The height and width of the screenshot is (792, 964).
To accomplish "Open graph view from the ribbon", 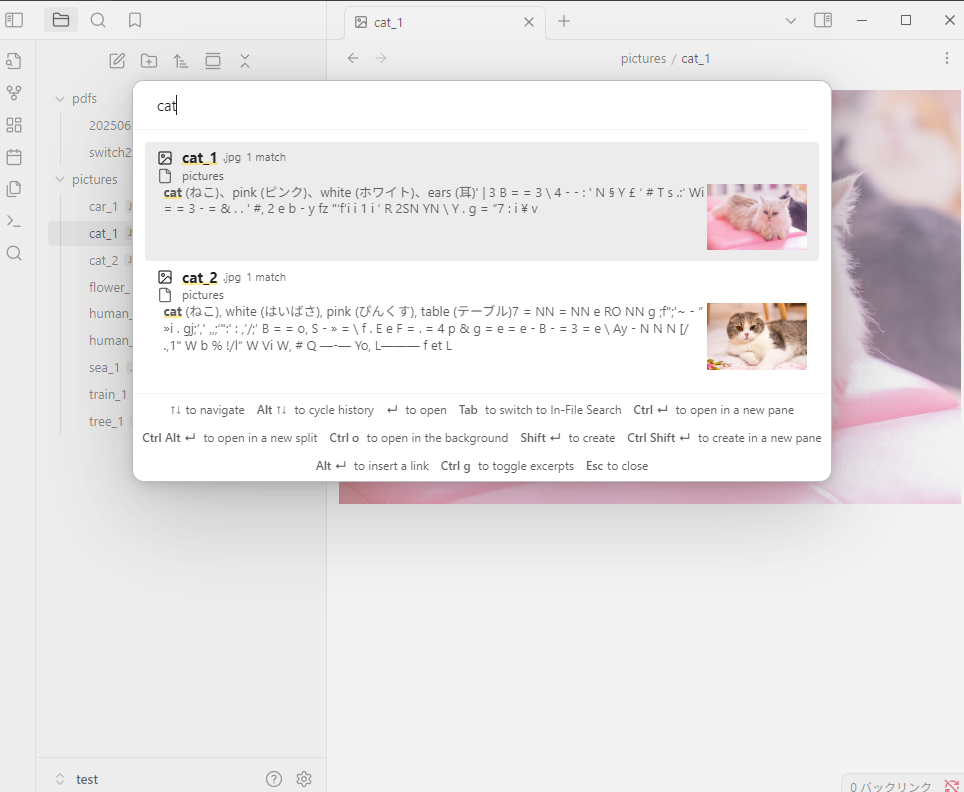I will click(x=14, y=93).
